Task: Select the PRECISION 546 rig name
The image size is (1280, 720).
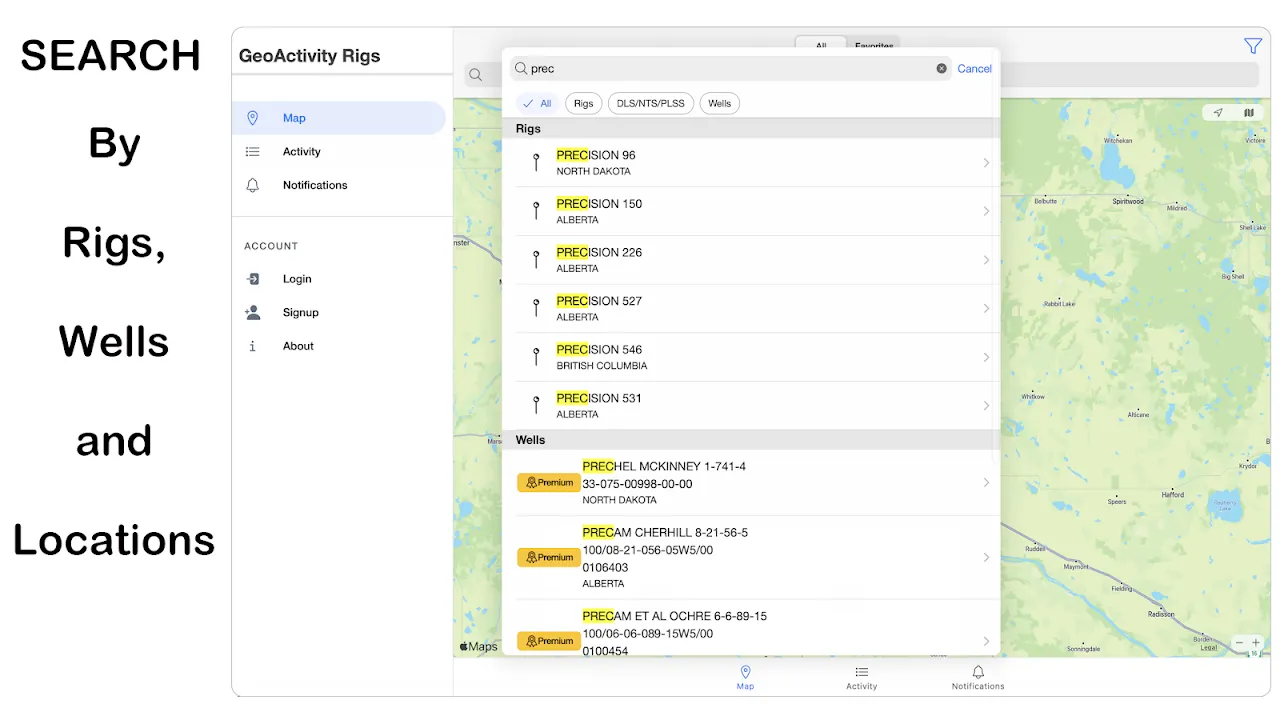Action: pyautogui.click(x=599, y=349)
